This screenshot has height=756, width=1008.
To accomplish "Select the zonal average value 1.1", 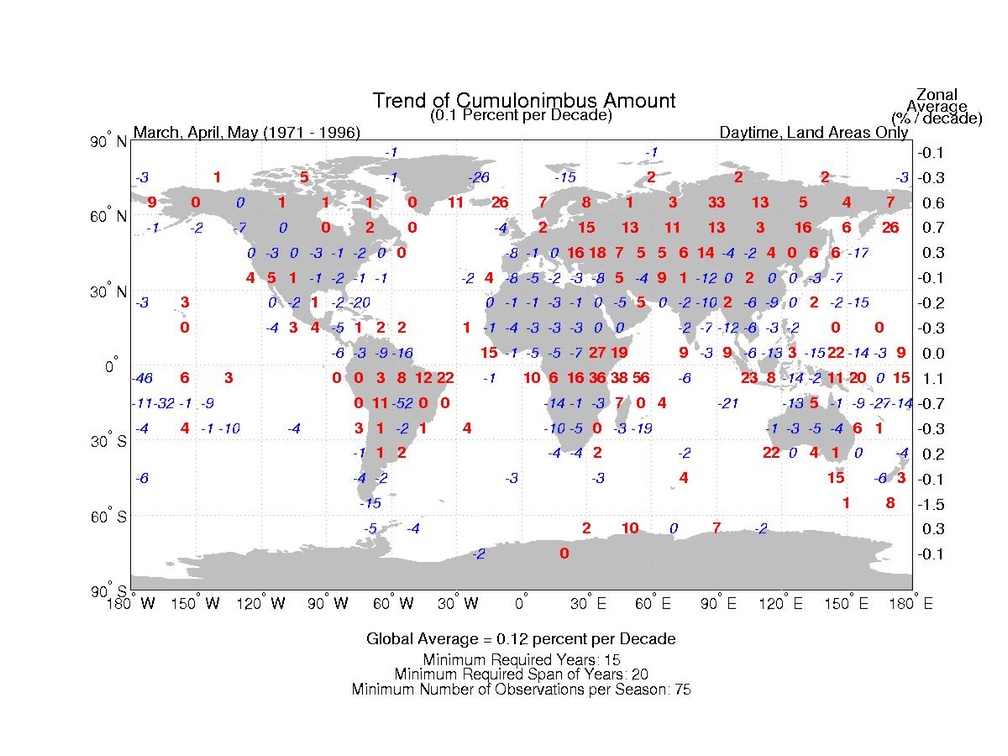I will pos(930,379).
